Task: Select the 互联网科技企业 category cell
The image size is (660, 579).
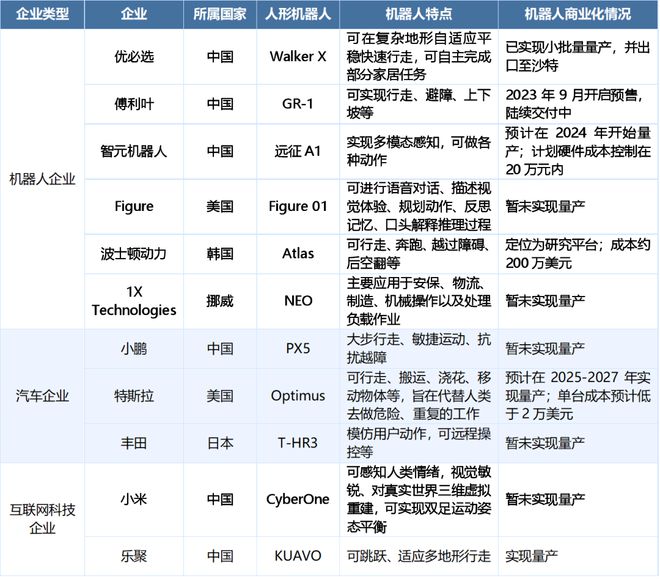Action: (x=42, y=519)
